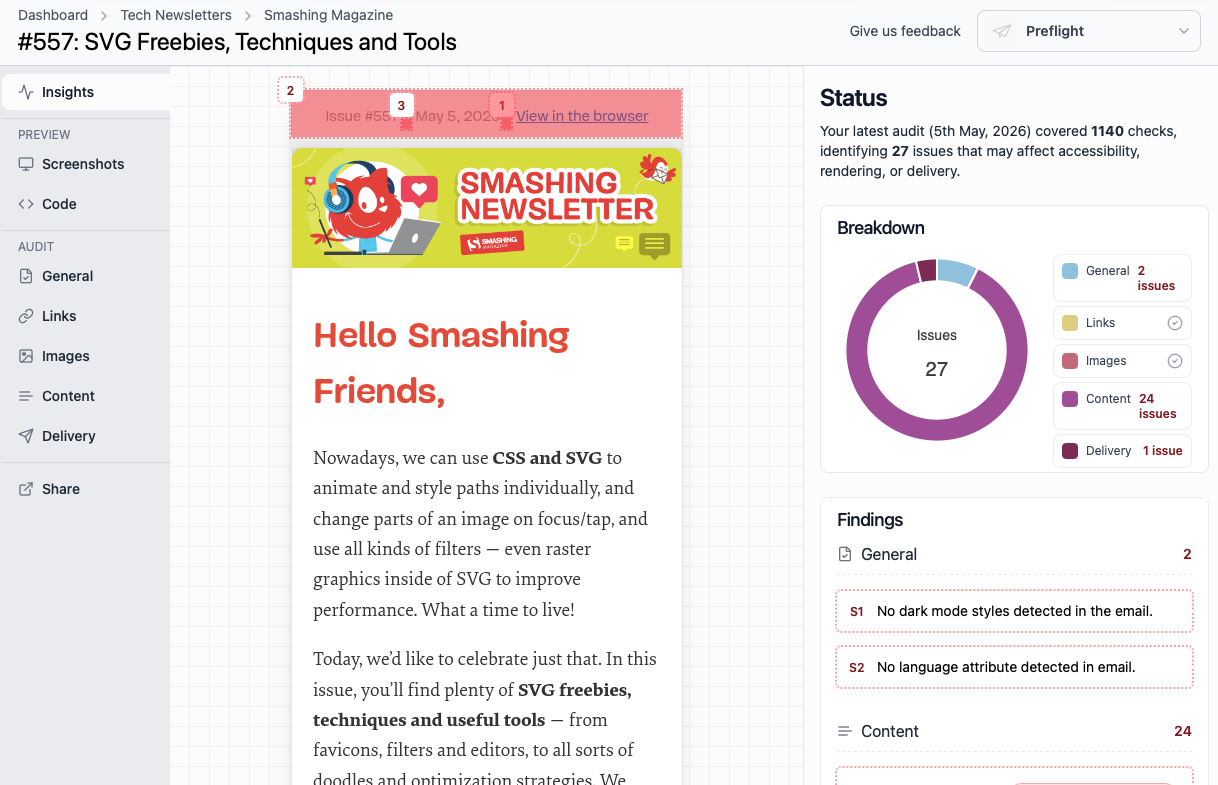The height and width of the screenshot is (785, 1218).
Task: Select the Links legend entry
Action: coord(1122,323)
